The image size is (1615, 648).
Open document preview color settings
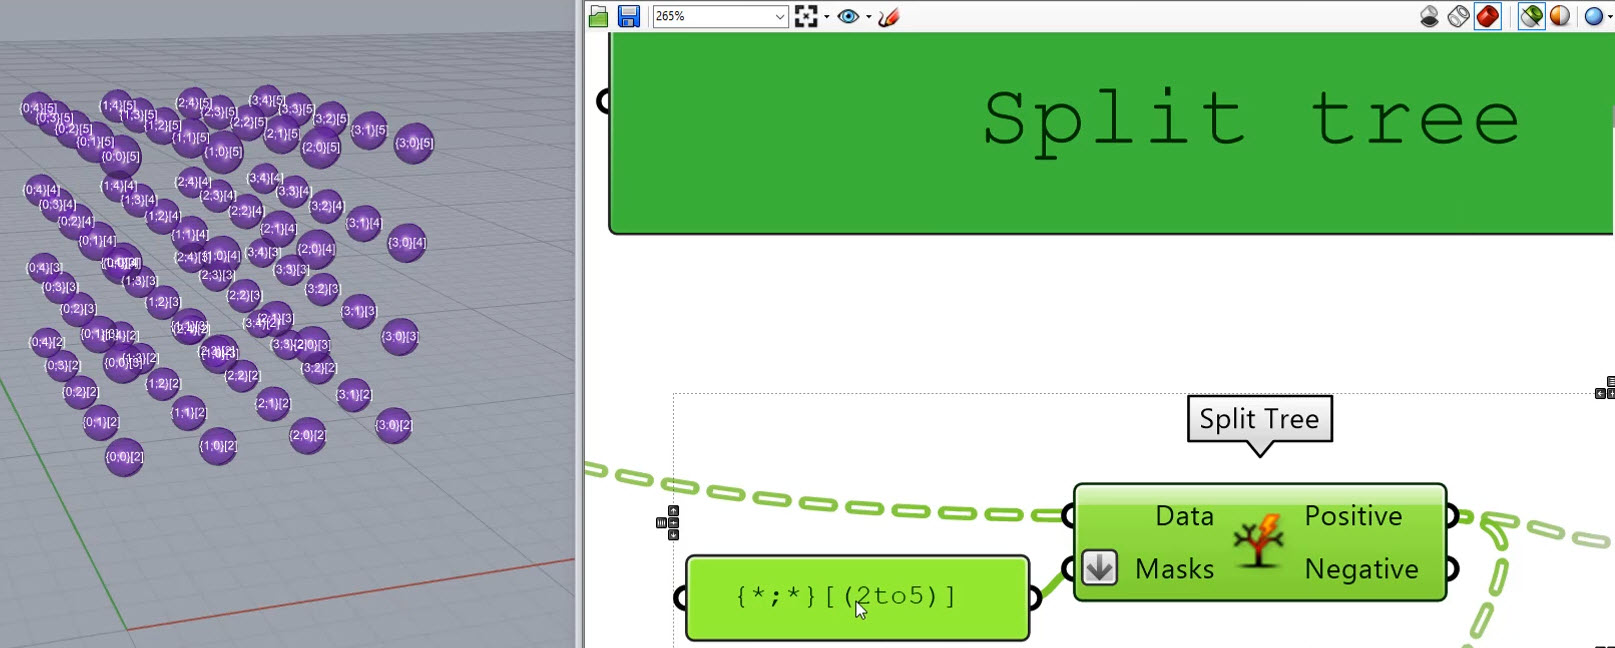pos(1560,16)
